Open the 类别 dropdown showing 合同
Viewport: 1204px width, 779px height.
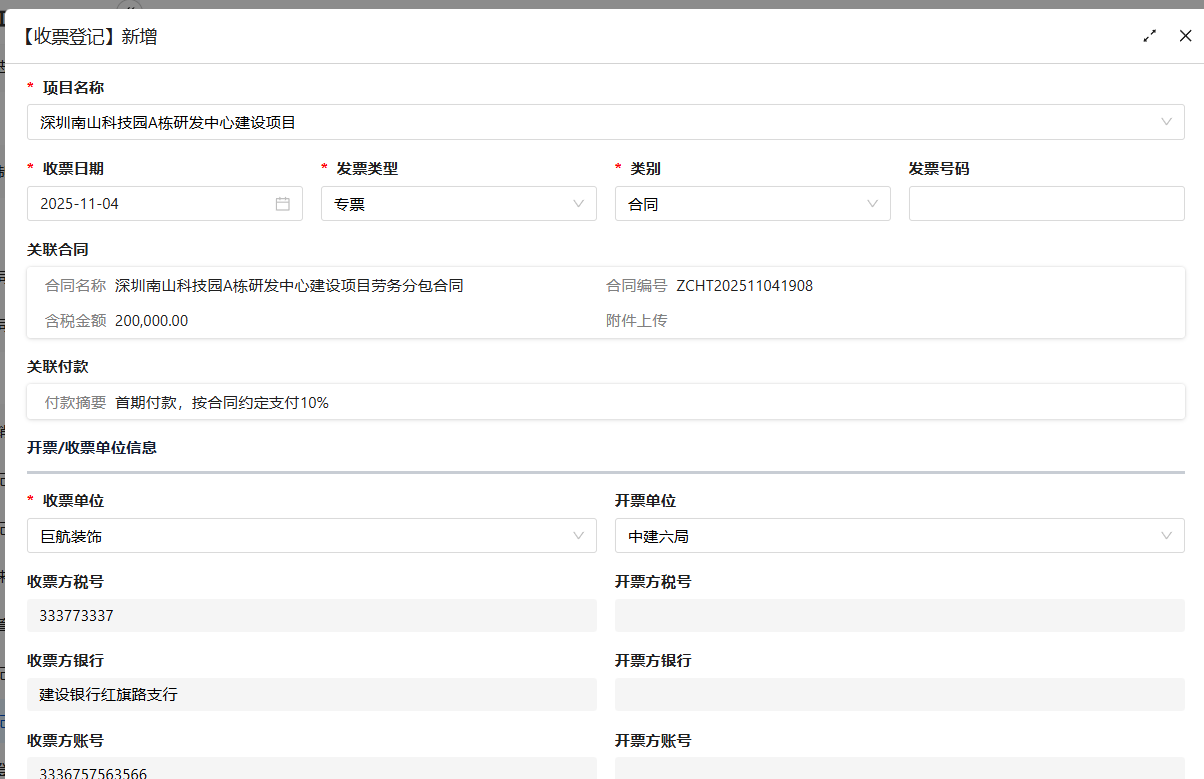pyautogui.click(x=752, y=204)
